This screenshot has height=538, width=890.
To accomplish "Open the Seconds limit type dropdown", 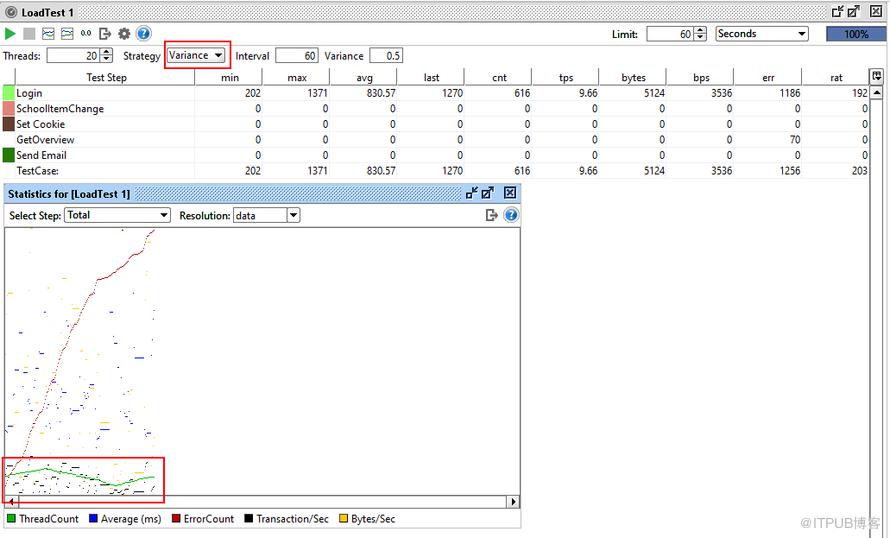I will coord(762,34).
